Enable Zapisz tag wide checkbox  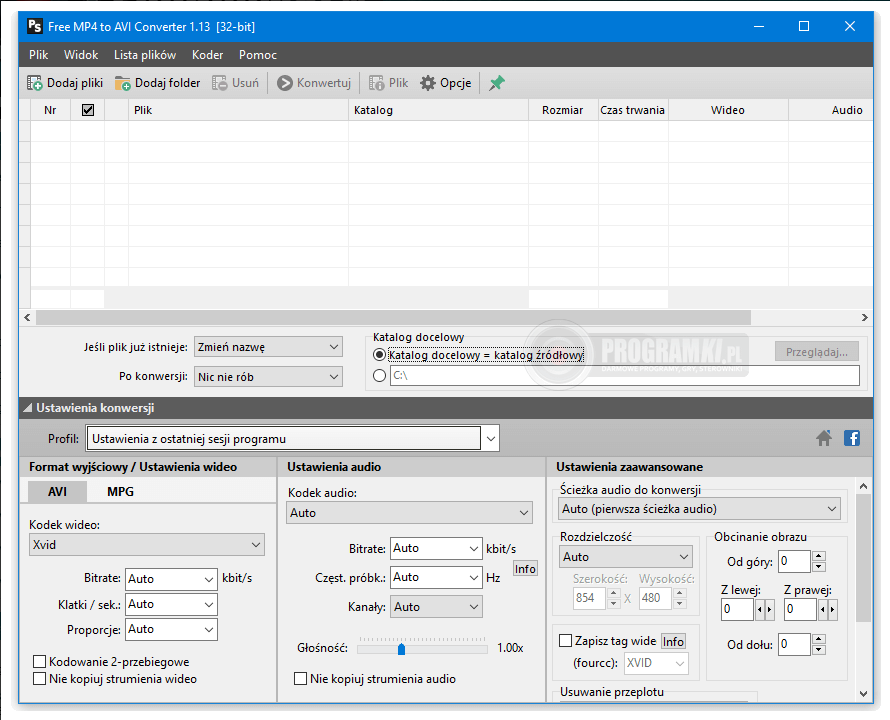[x=565, y=641]
